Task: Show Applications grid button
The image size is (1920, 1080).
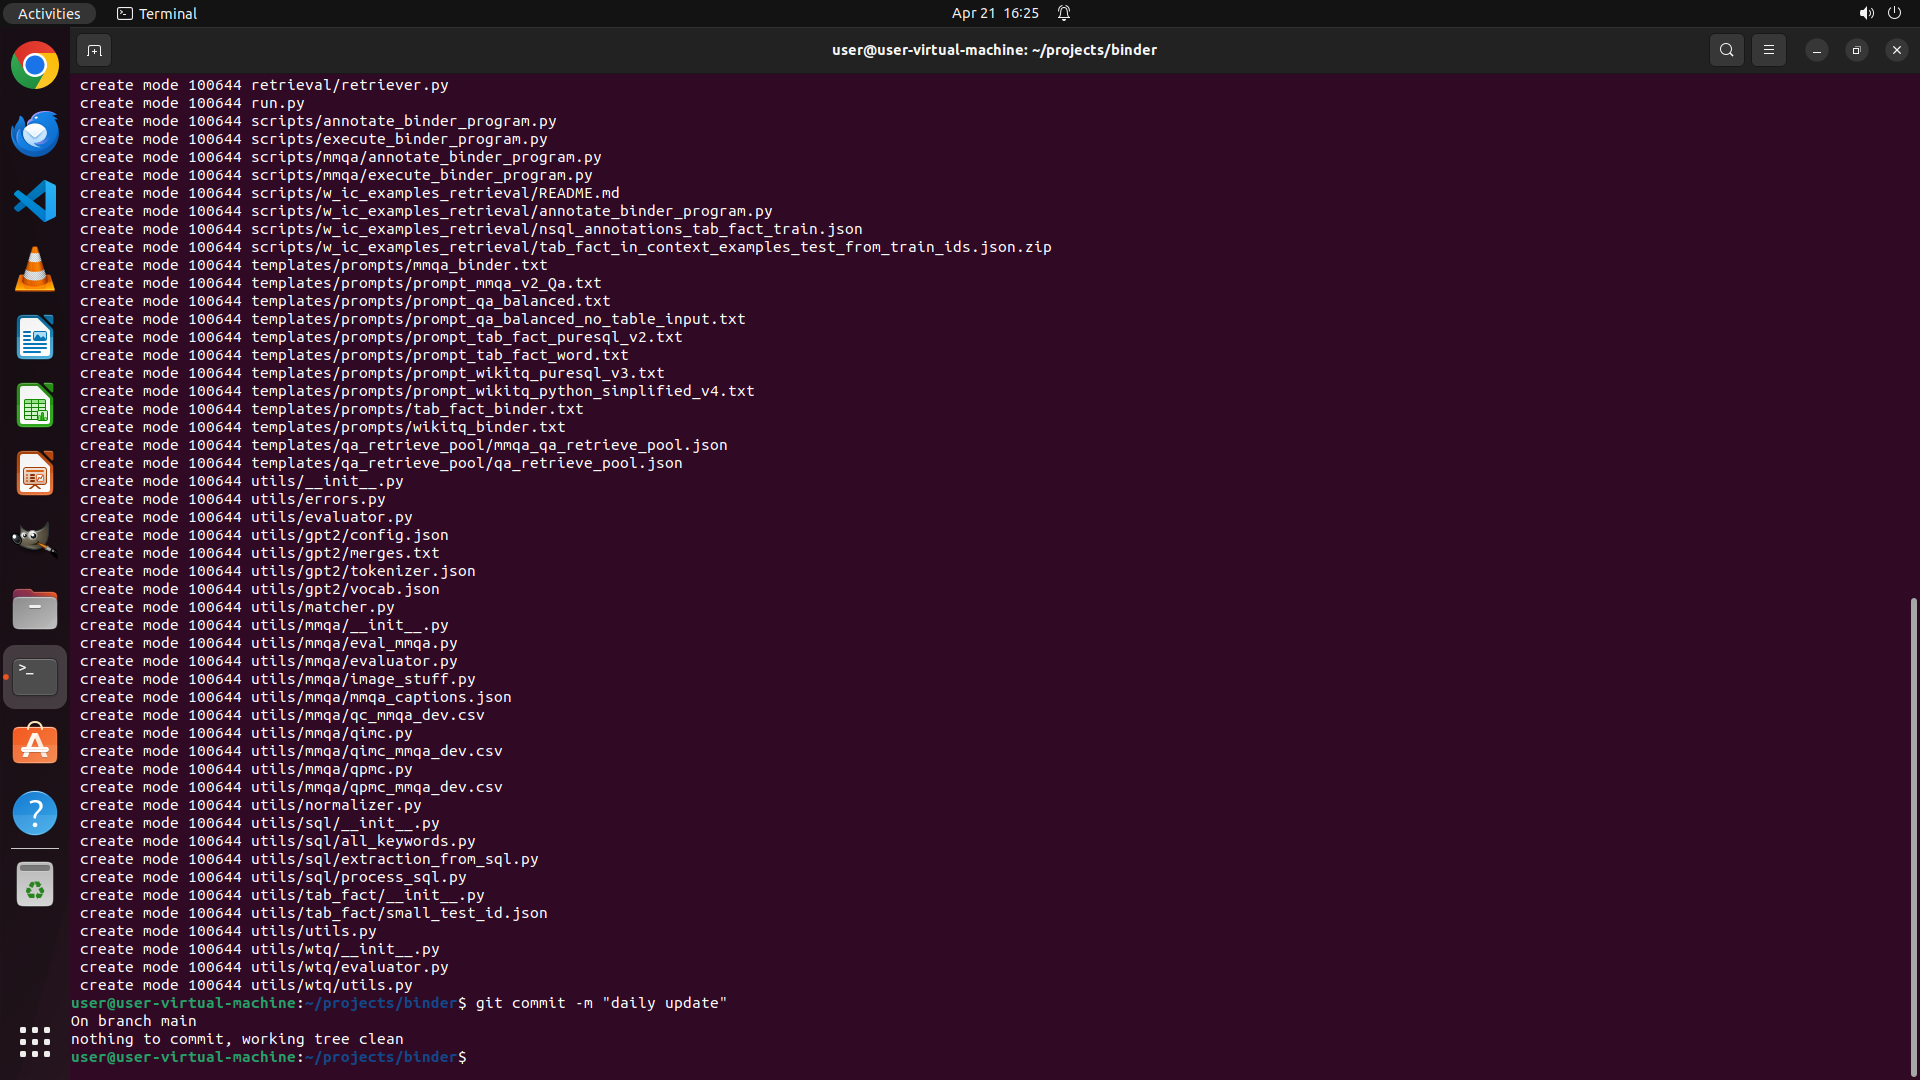Action: pos(35,1042)
